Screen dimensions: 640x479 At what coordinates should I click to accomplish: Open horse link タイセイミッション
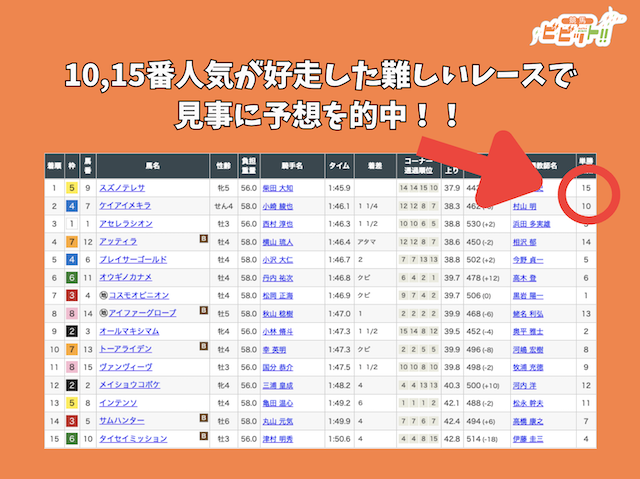(x=133, y=439)
